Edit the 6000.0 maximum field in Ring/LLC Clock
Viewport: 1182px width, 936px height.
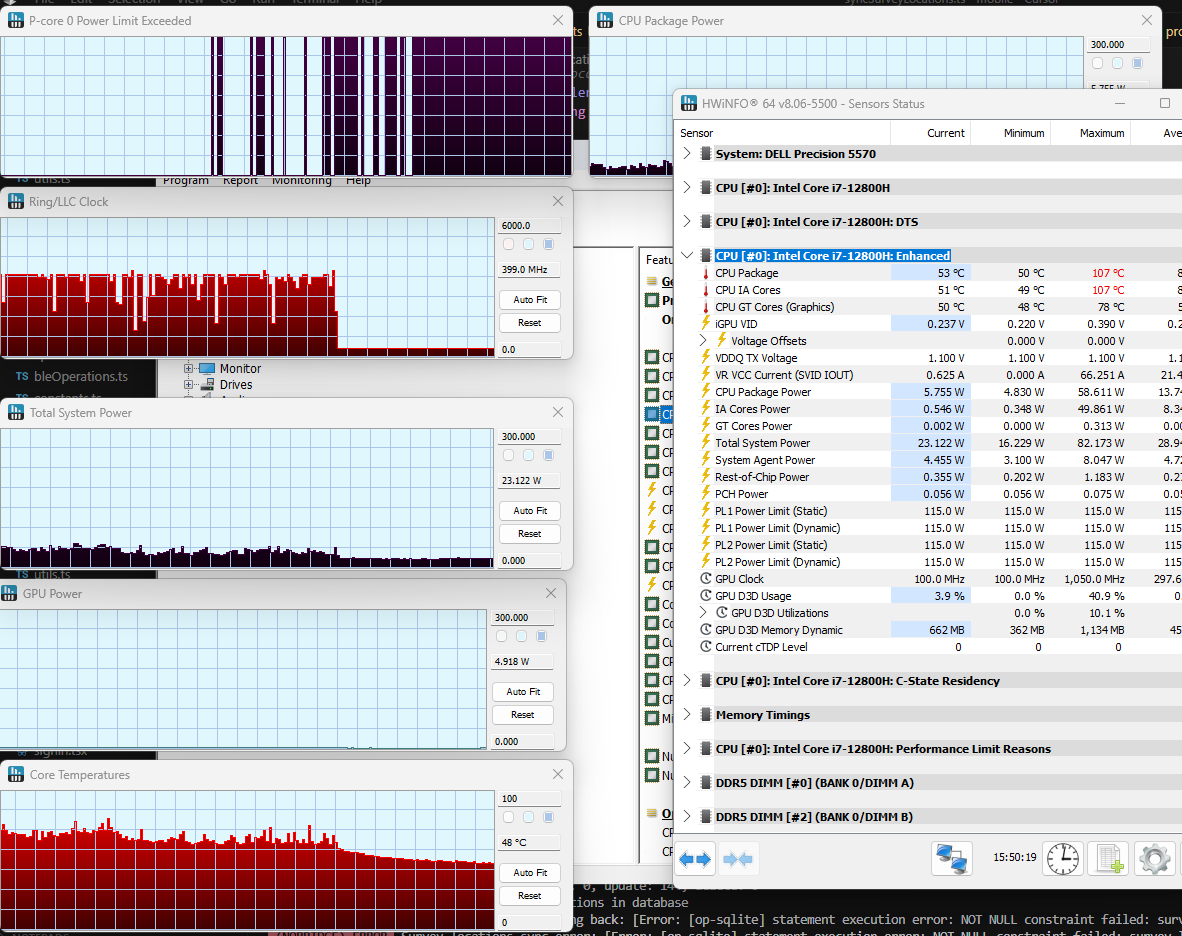coord(530,225)
